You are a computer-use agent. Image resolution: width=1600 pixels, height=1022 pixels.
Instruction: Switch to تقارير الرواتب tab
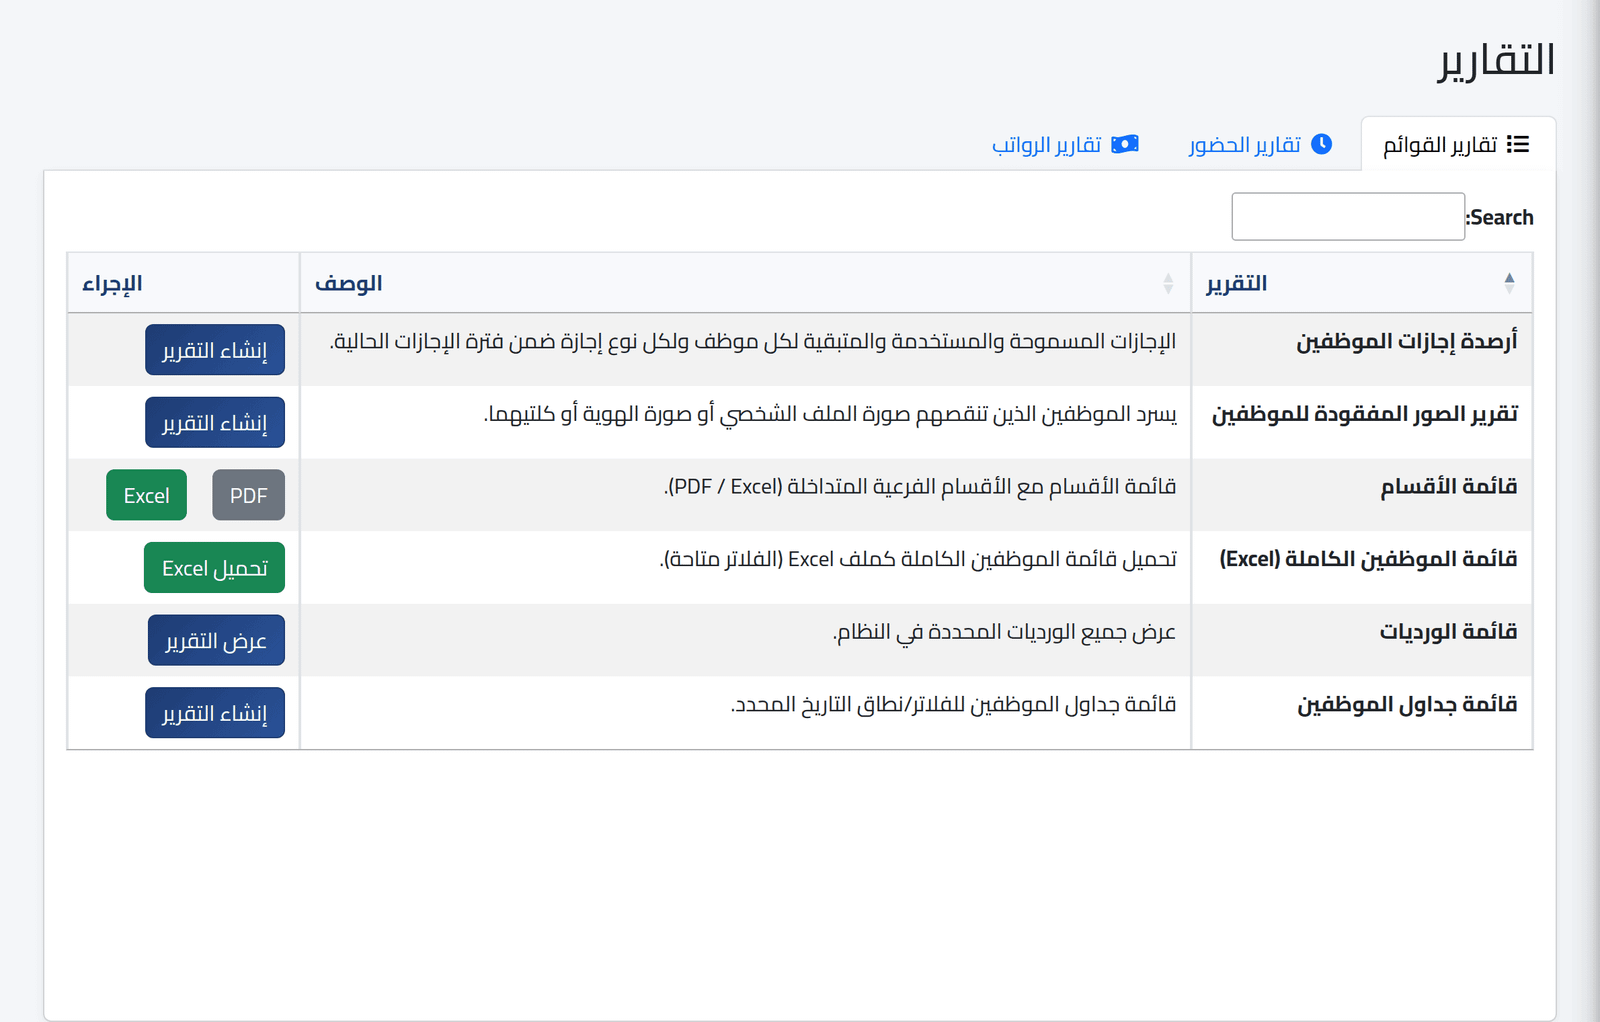coord(1065,144)
